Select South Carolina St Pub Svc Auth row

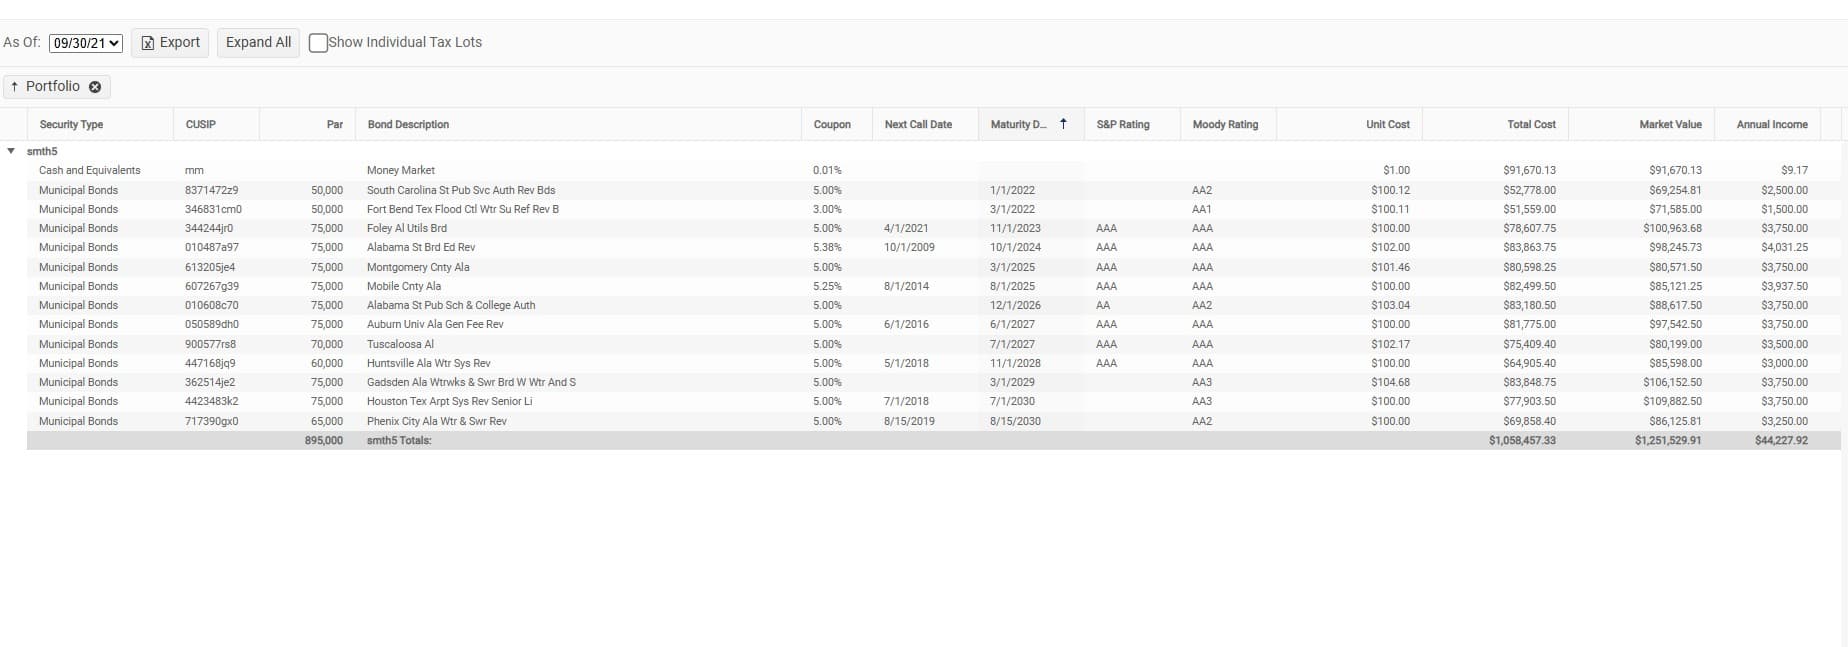point(933,190)
